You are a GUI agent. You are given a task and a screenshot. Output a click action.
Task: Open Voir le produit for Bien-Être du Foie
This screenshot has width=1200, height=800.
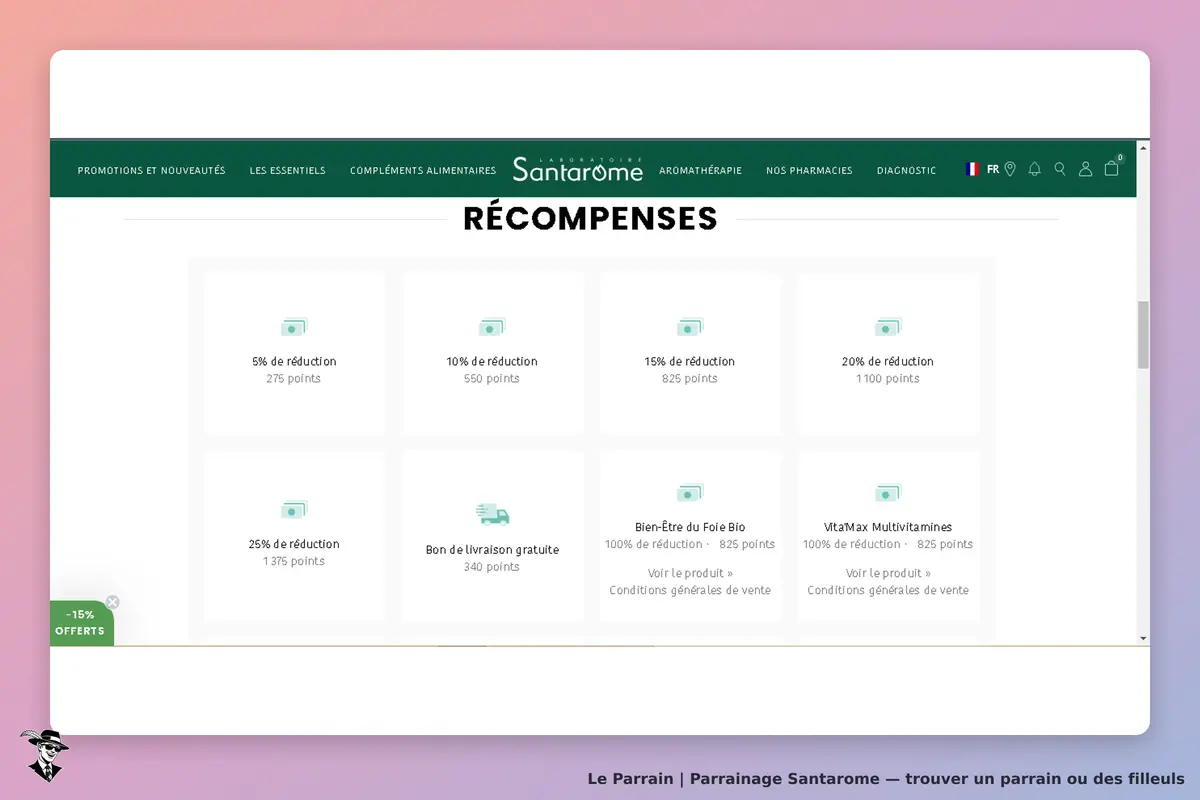(x=690, y=573)
